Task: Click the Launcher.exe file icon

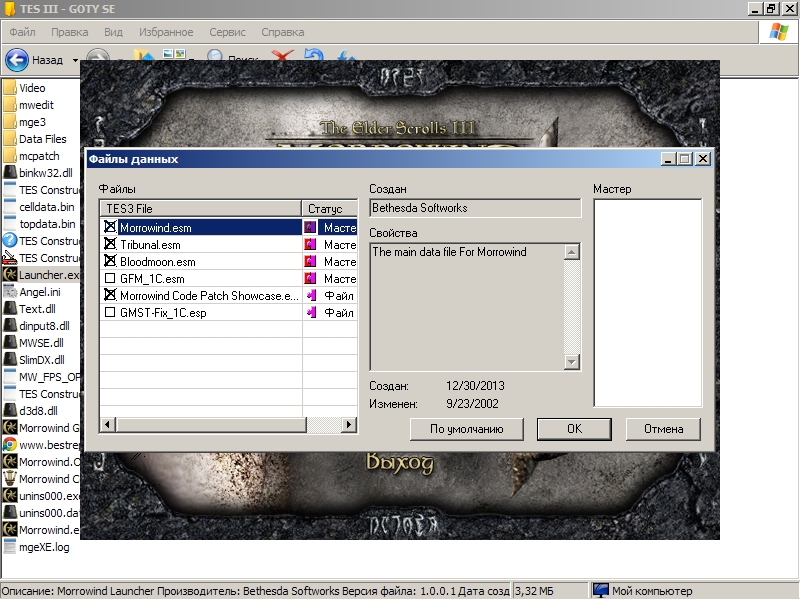Action: 10,275
